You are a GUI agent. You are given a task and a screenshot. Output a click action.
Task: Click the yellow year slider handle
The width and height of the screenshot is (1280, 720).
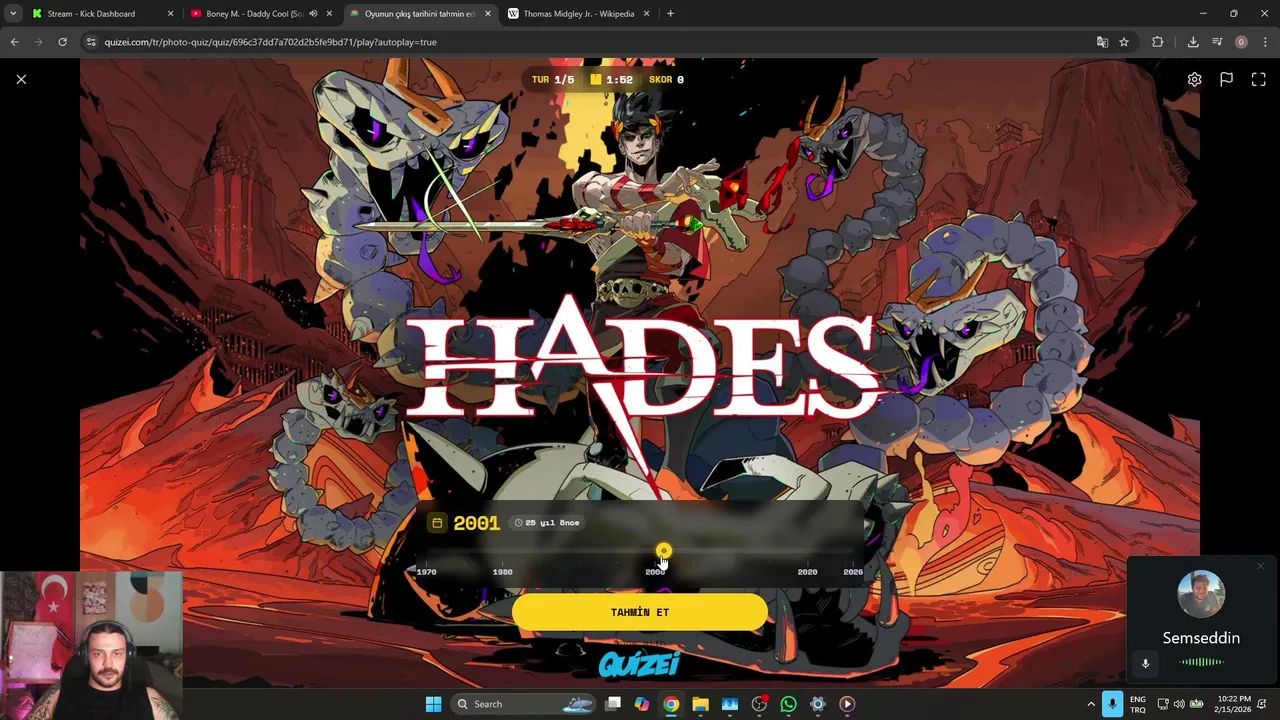[664, 551]
